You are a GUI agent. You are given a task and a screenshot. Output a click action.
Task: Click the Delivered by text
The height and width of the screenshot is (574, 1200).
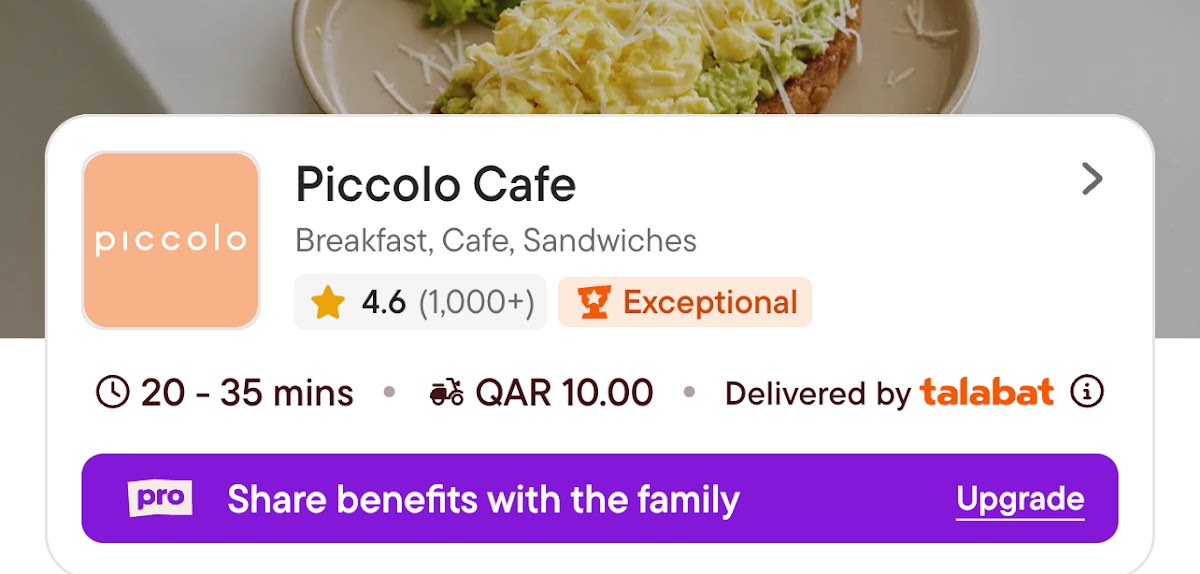[x=817, y=394]
